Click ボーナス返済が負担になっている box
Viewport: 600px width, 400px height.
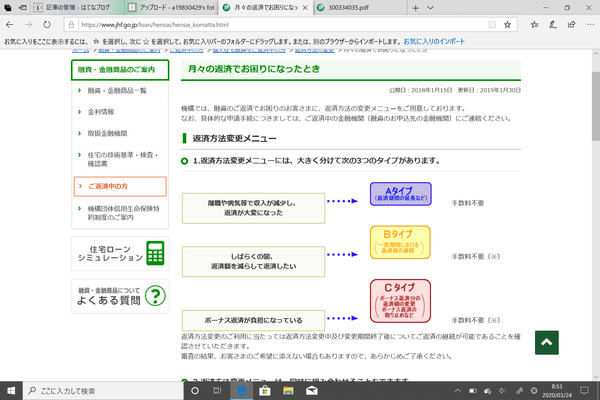click(x=253, y=320)
